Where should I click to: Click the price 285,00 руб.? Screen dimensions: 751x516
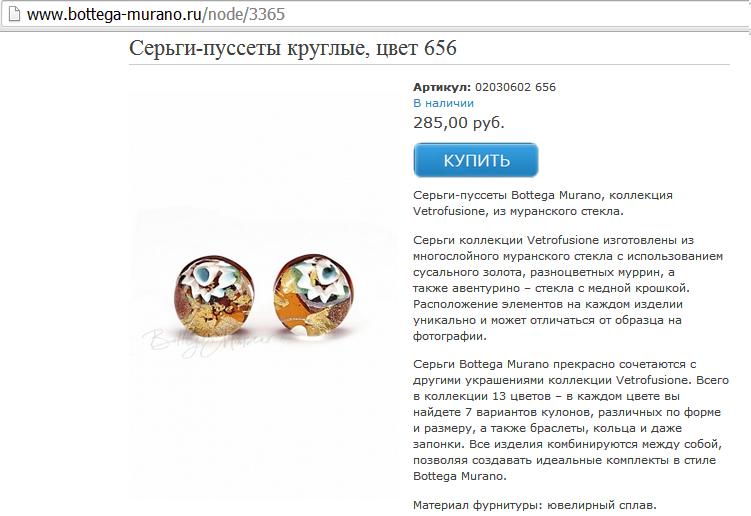point(459,123)
